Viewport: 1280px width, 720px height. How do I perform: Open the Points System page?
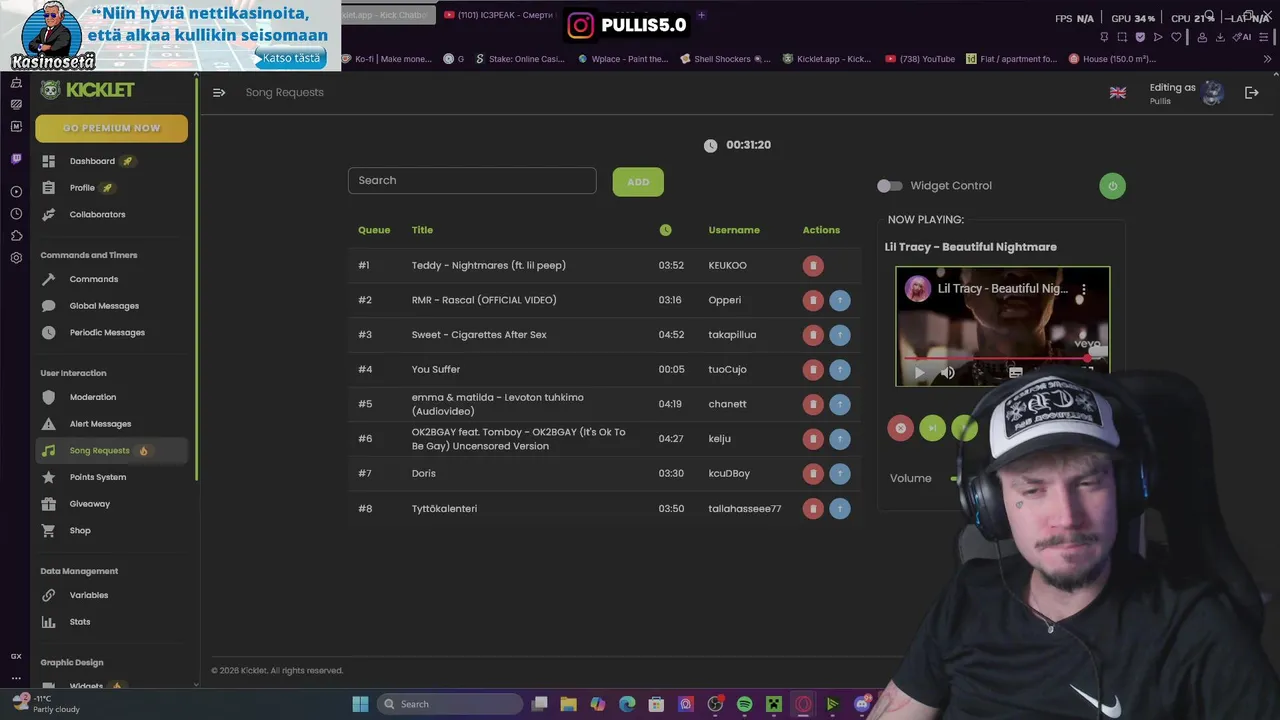tap(98, 477)
